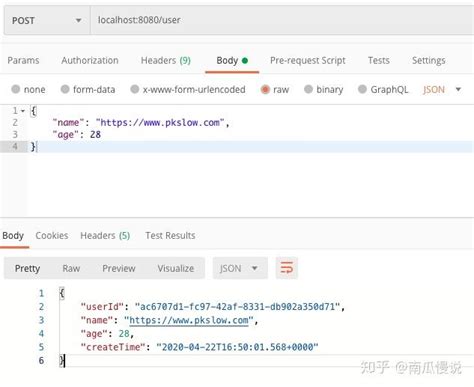Open the orange JSON body format dropdown
474x387 pixels.
tap(442, 89)
